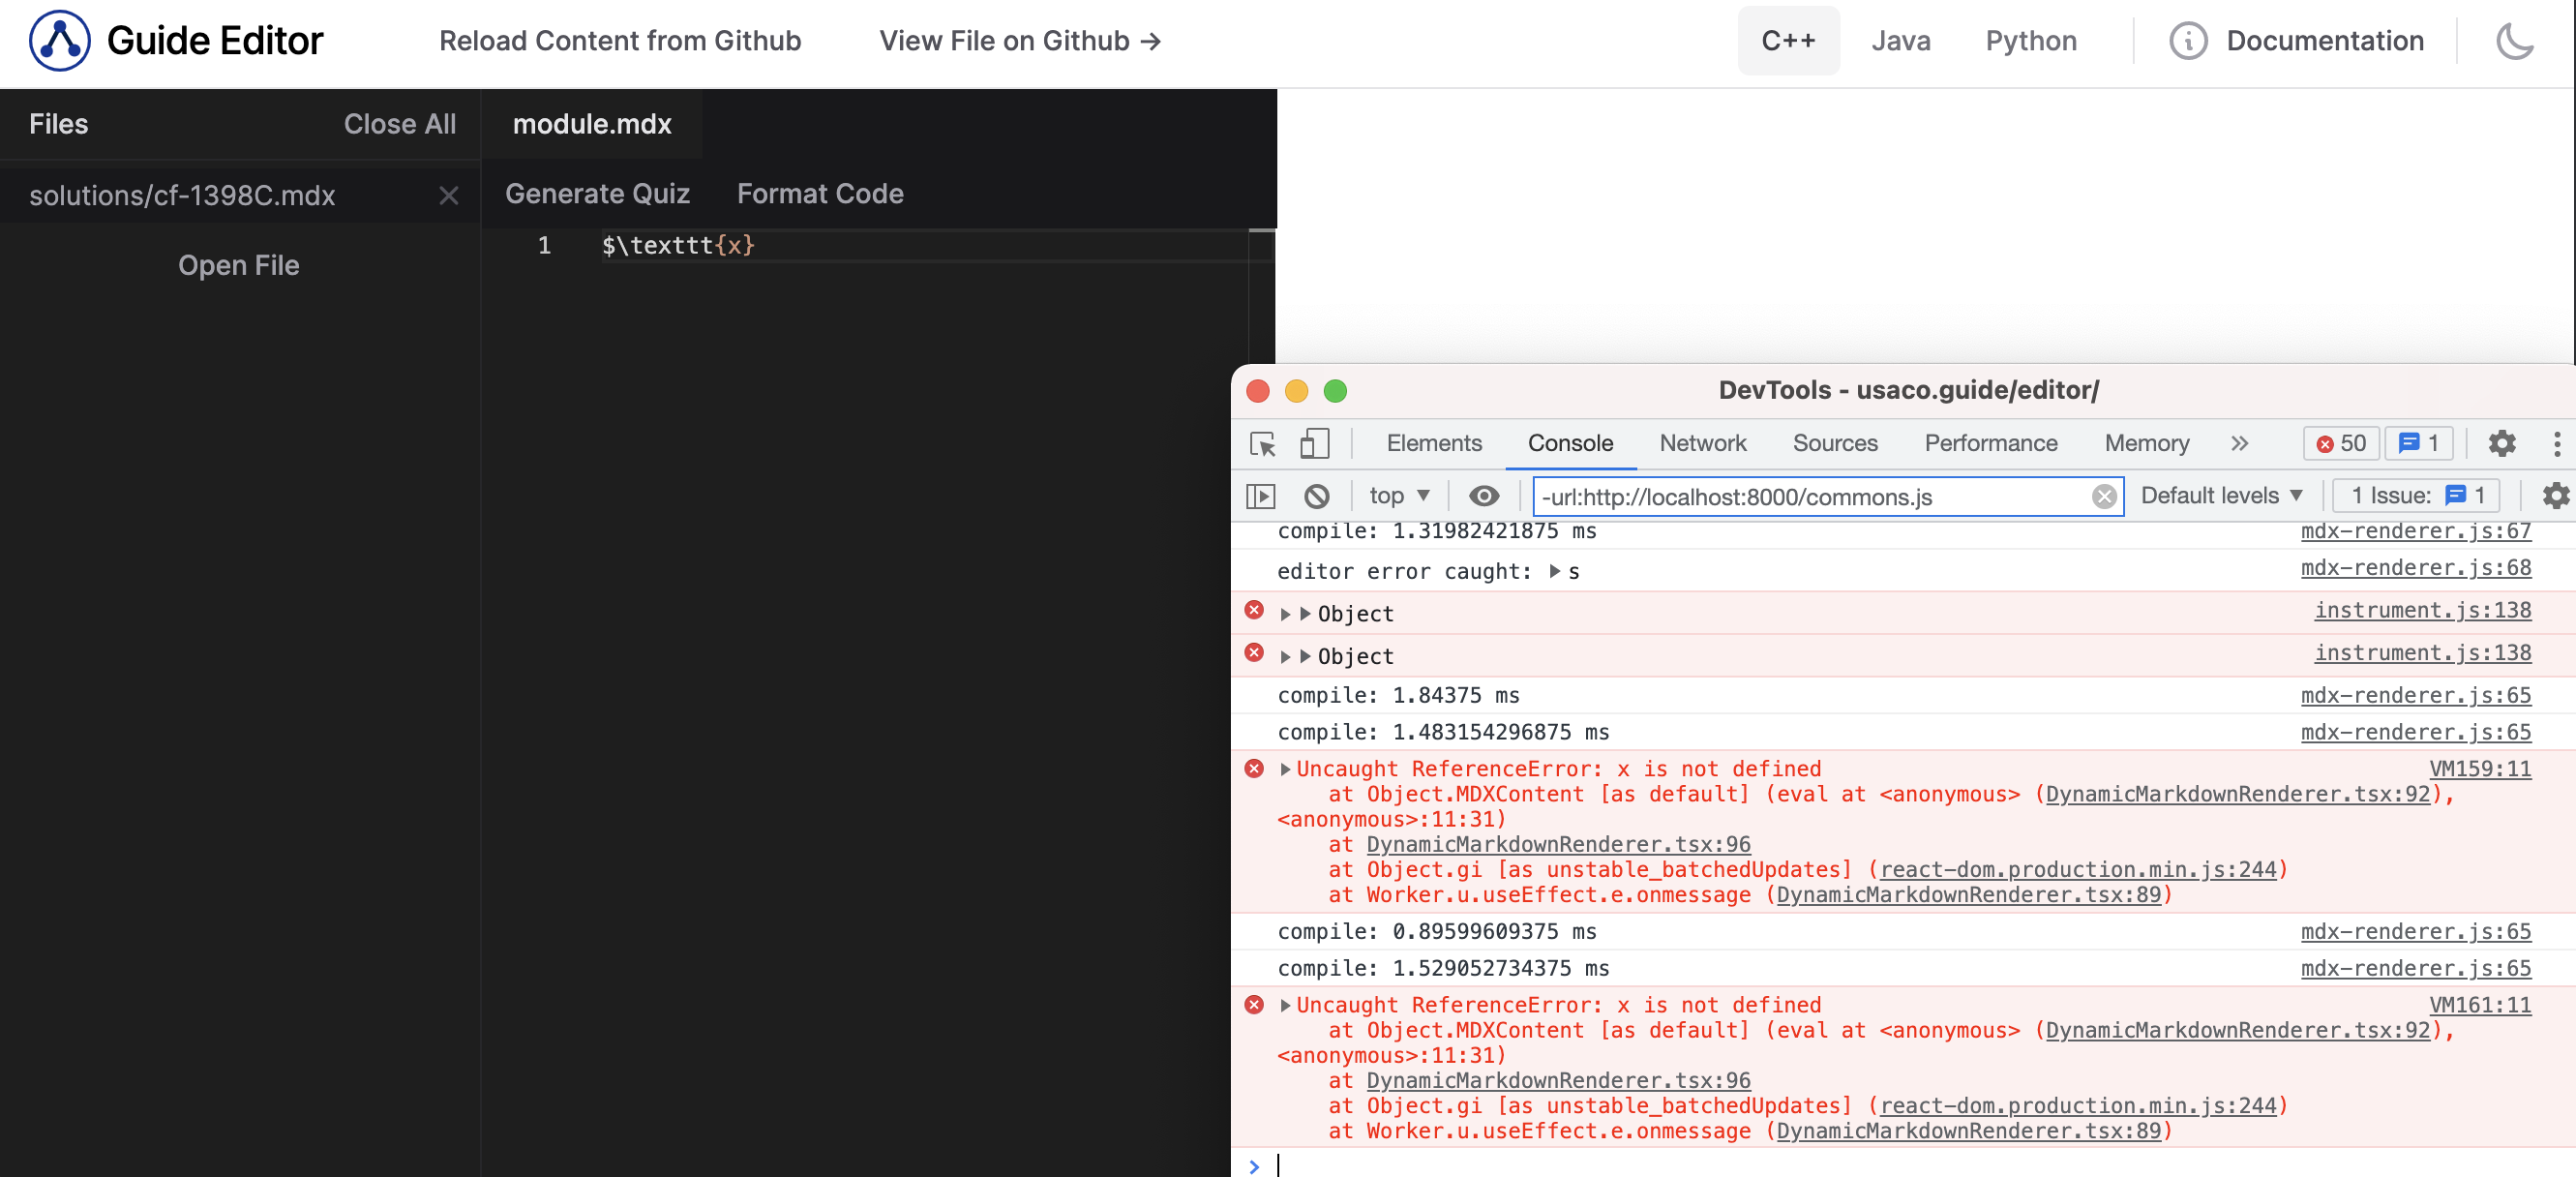Open DevTools settings with the gear icon
2576x1177 pixels.
pyautogui.click(x=2503, y=445)
